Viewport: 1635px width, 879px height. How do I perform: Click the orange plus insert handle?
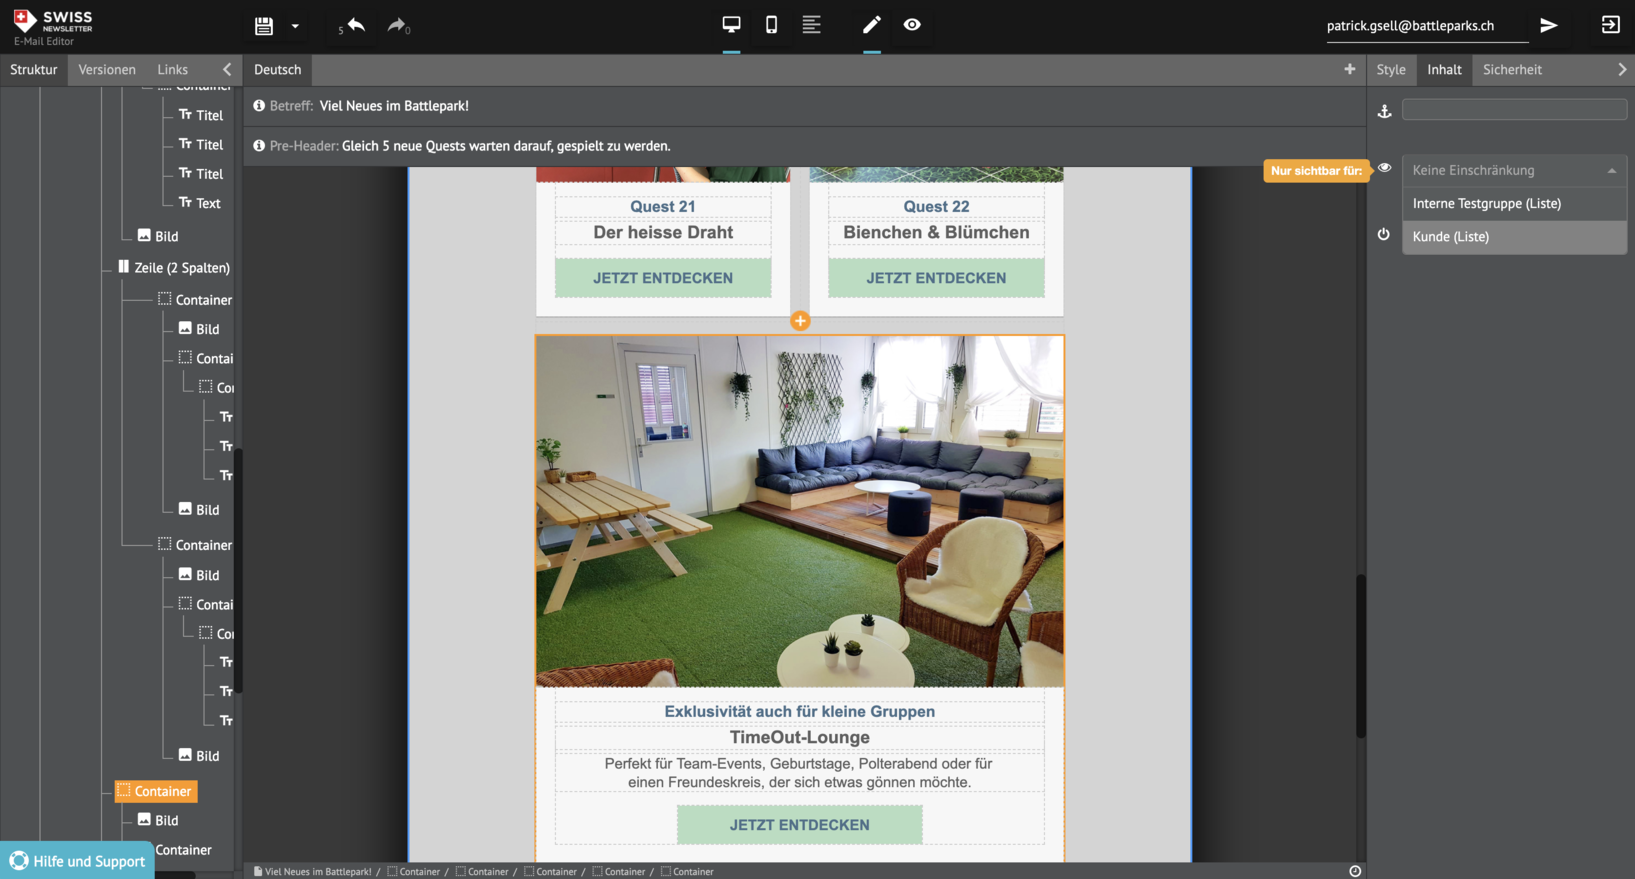pos(800,321)
